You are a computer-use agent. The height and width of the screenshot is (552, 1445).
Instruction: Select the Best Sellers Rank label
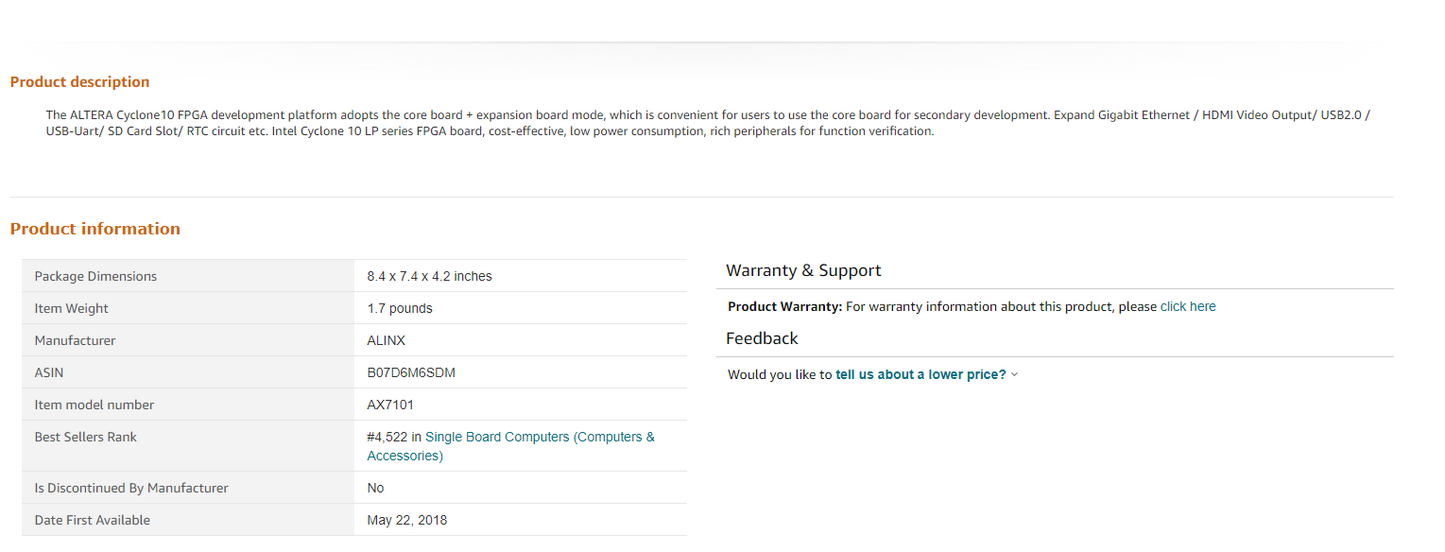[x=86, y=437]
